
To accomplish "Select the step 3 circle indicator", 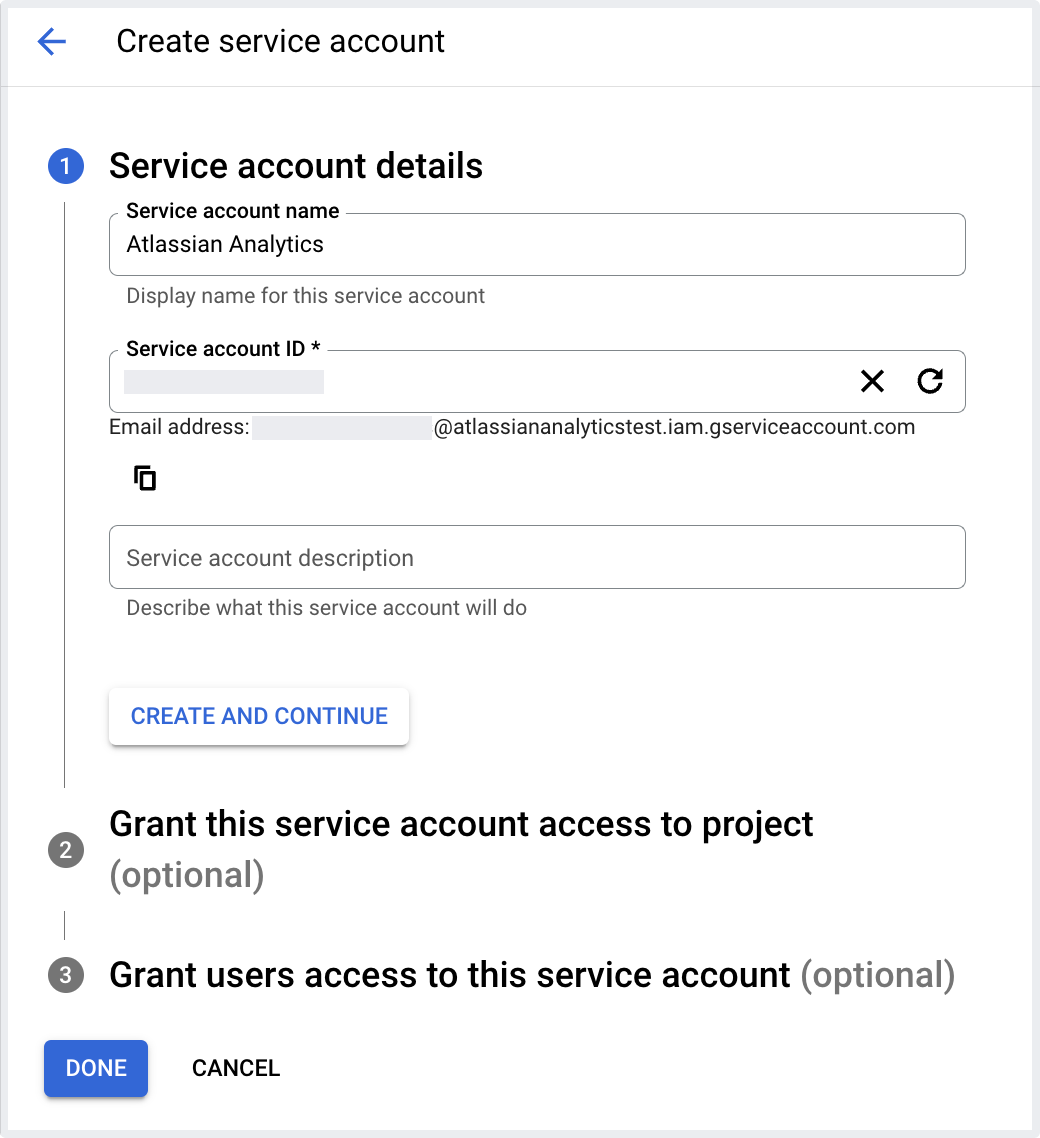I will pos(66,975).
